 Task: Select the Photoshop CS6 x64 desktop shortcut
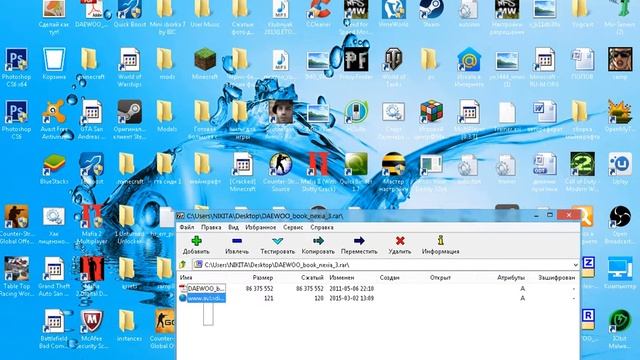16,67
